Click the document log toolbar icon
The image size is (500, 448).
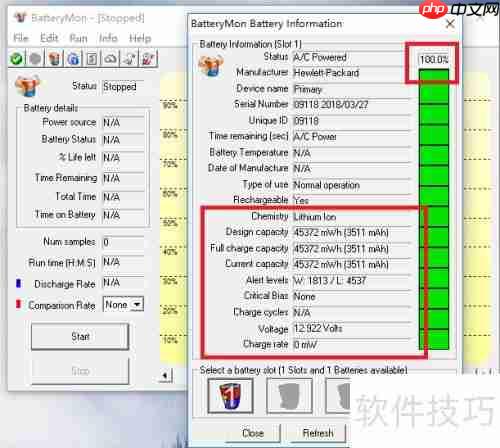click(x=92, y=59)
